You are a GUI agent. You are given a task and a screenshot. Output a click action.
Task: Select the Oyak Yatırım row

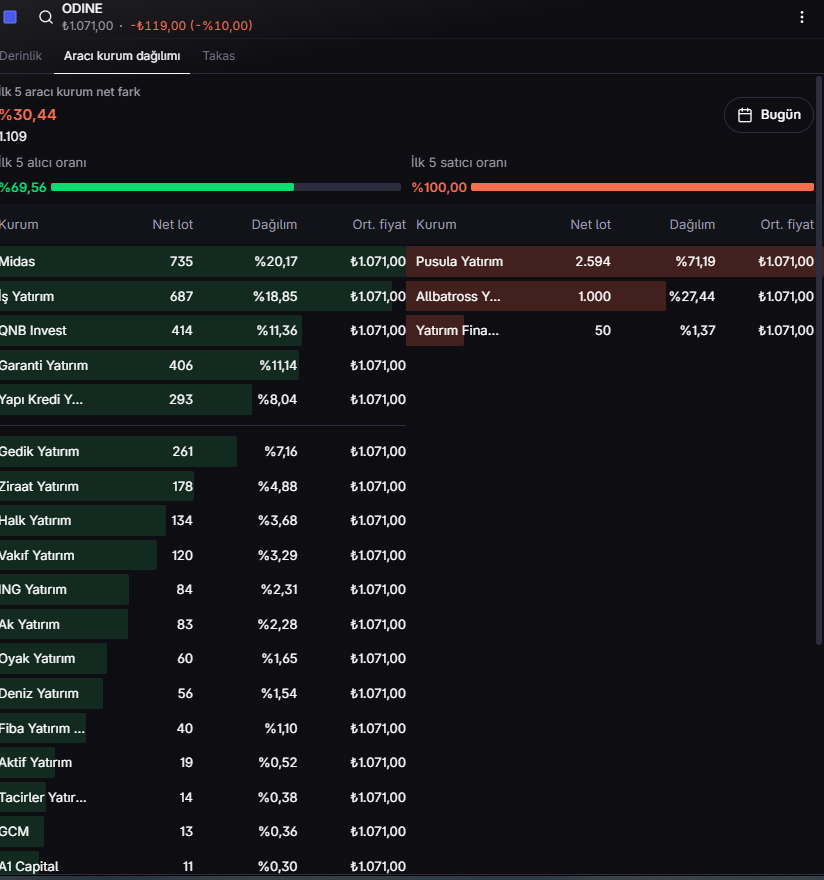(203, 658)
